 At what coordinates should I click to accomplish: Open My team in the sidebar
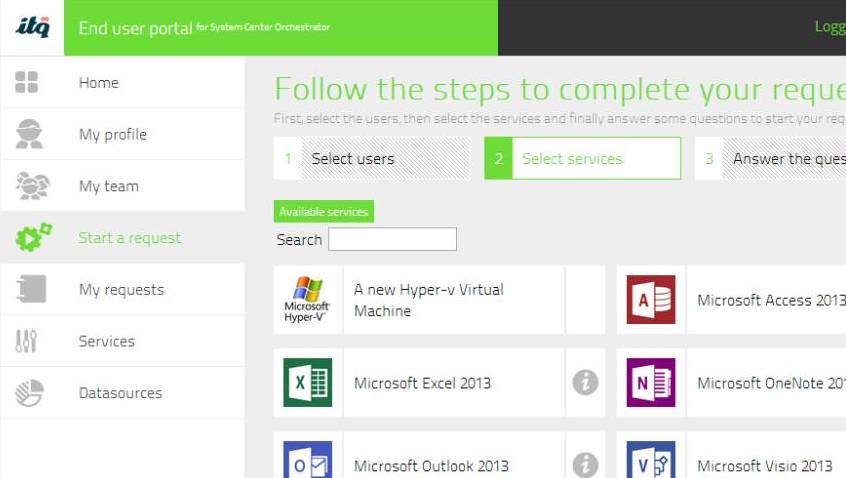(123, 186)
